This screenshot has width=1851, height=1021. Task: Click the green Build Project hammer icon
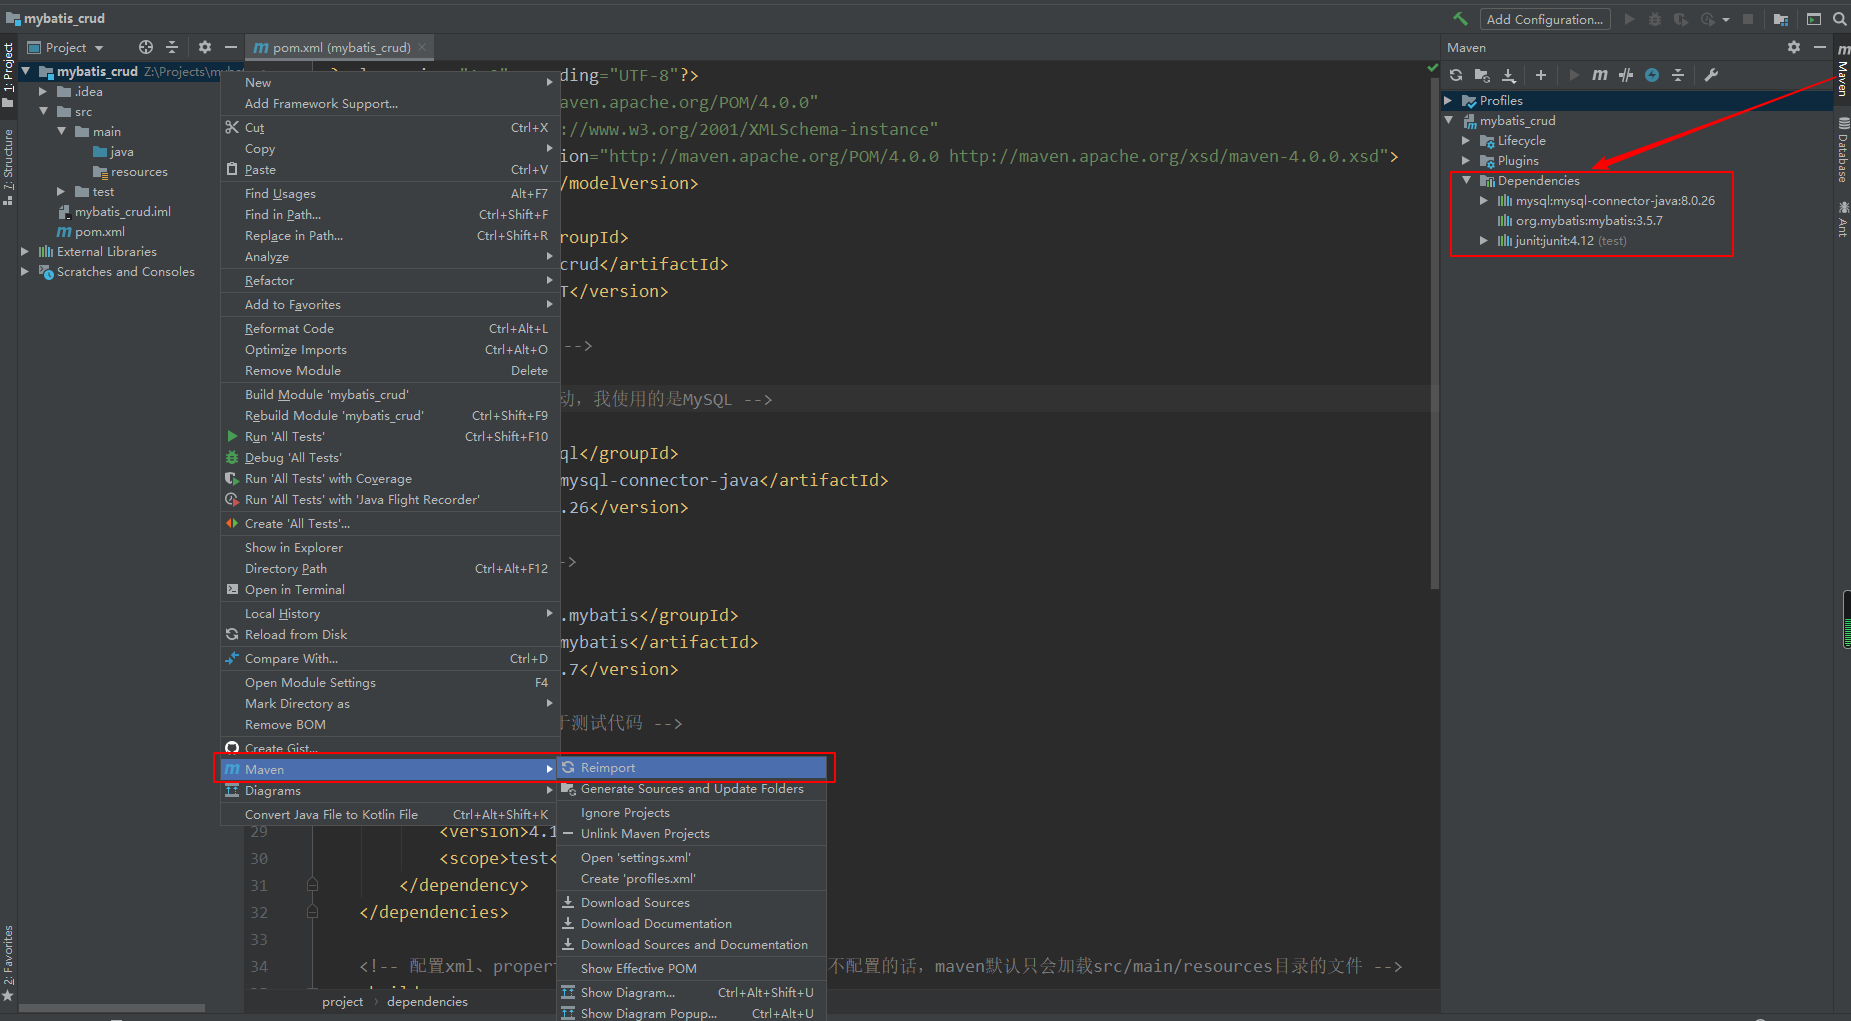coord(1460,19)
